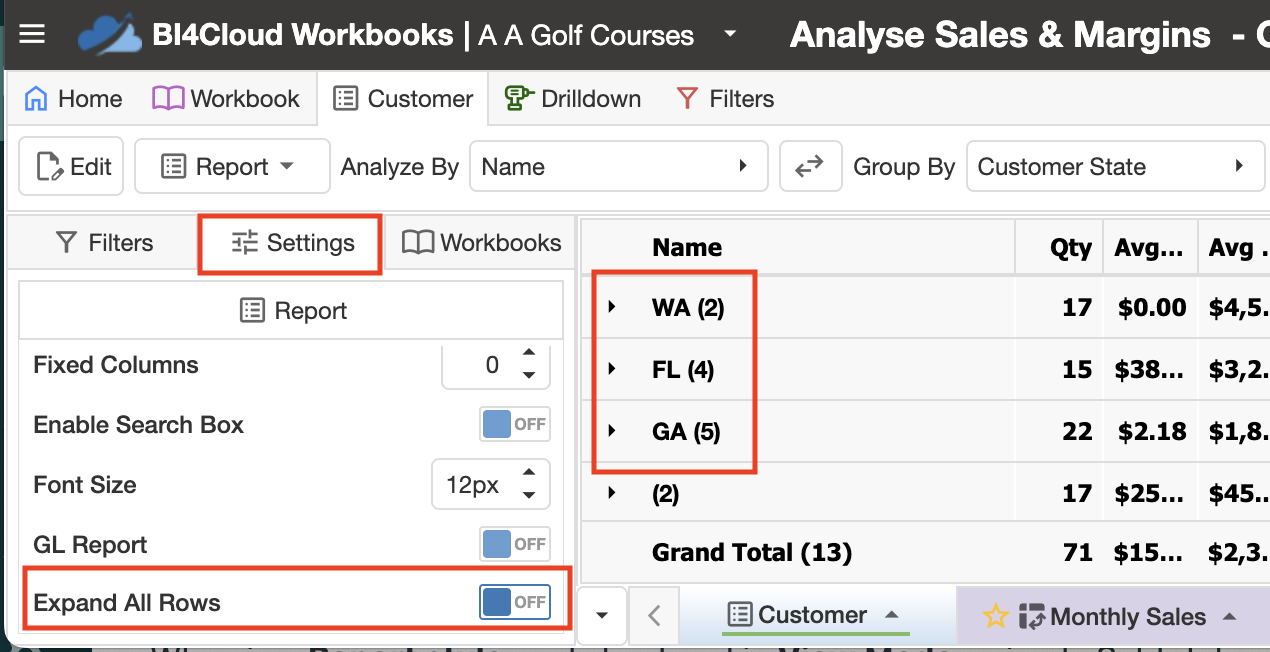This screenshot has width=1270, height=652.
Task: Expand the WA (2) row
Action: (x=612, y=307)
